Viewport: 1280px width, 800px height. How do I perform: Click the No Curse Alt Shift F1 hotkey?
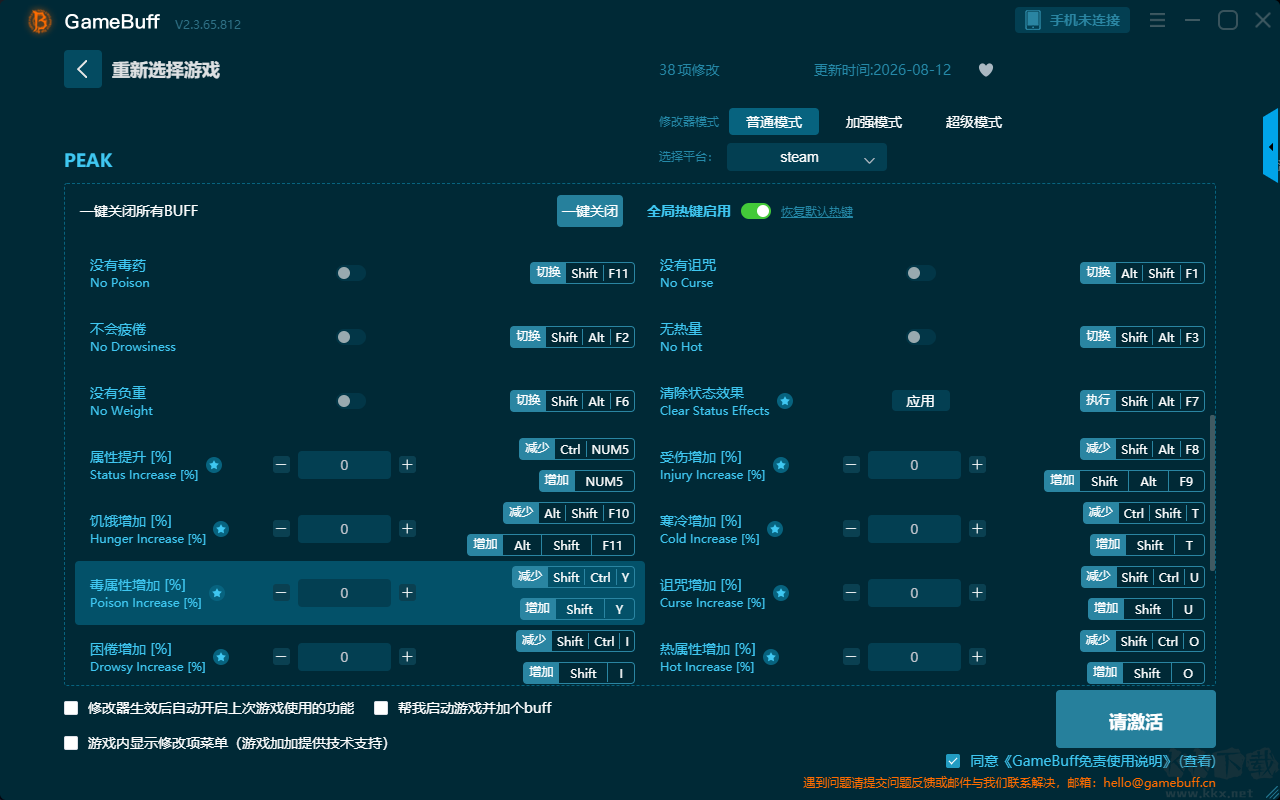click(1142, 273)
